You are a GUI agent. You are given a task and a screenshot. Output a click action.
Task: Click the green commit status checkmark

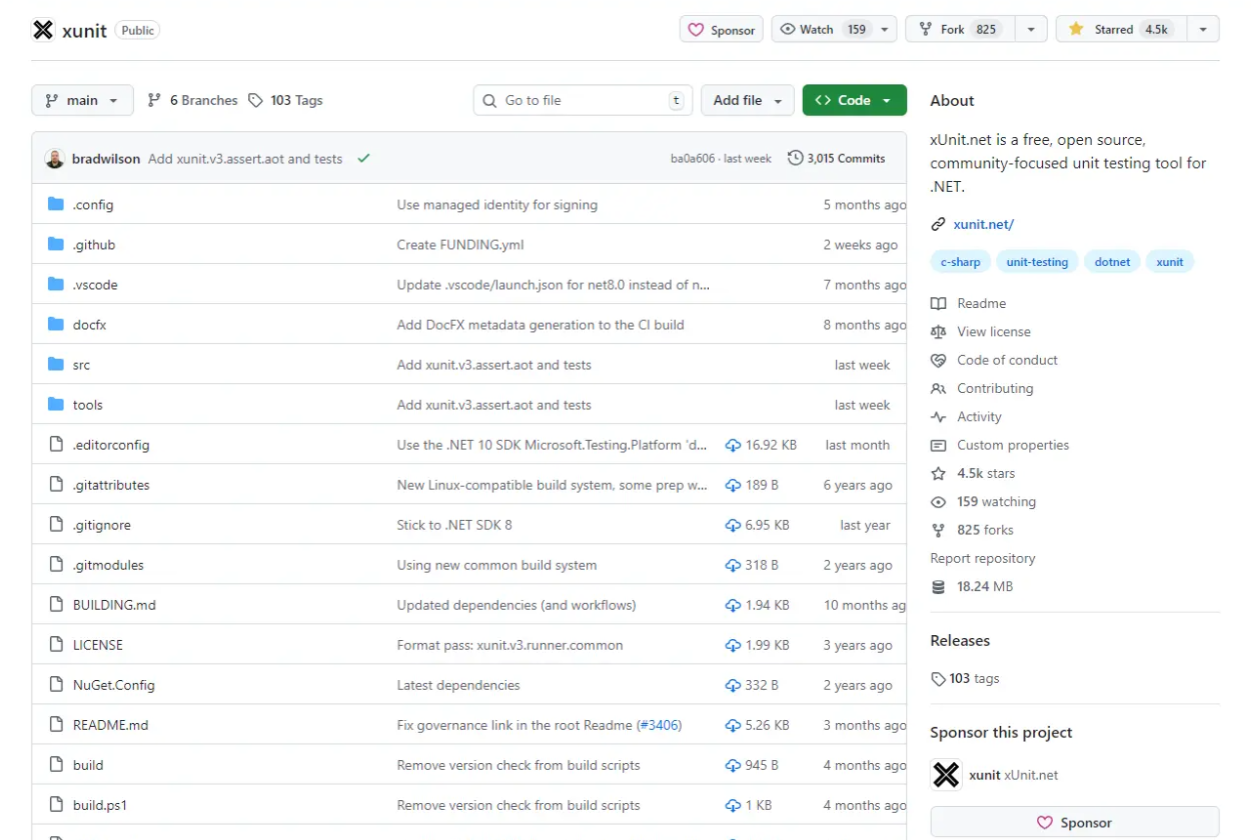[x=363, y=158]
